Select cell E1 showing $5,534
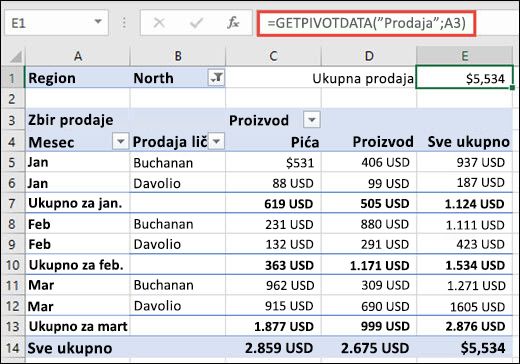Image resolution: width=520 pixels, height=364 pixels. click(x=465, y=78)
